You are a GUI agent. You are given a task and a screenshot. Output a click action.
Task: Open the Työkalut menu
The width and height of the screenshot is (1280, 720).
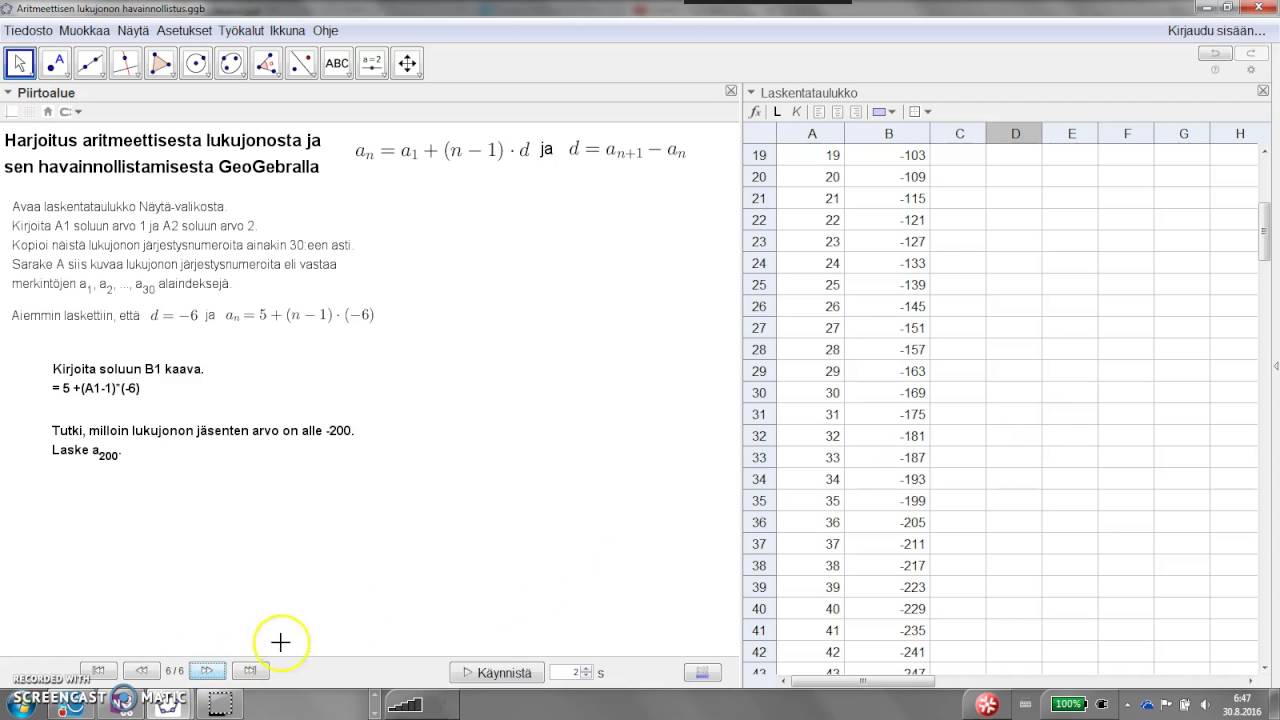pyautogui.click(x=242, y=31)
